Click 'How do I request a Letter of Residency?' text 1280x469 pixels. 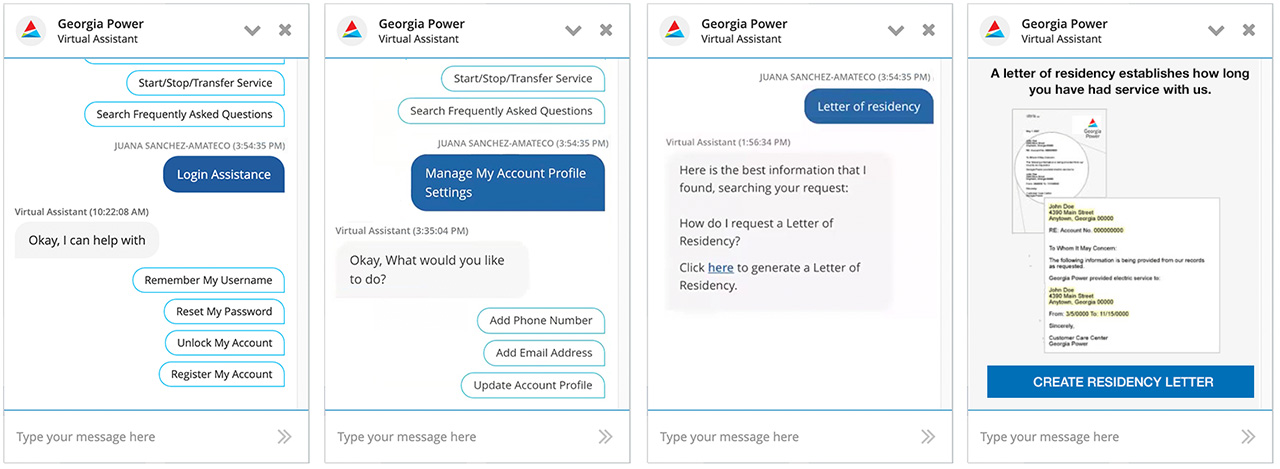tap(756, 232)
